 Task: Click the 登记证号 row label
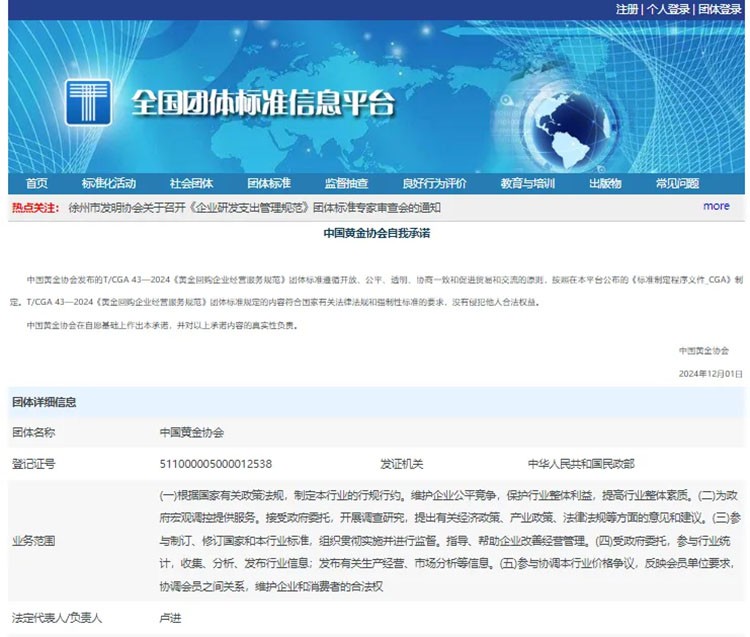(x=33, y=463)
